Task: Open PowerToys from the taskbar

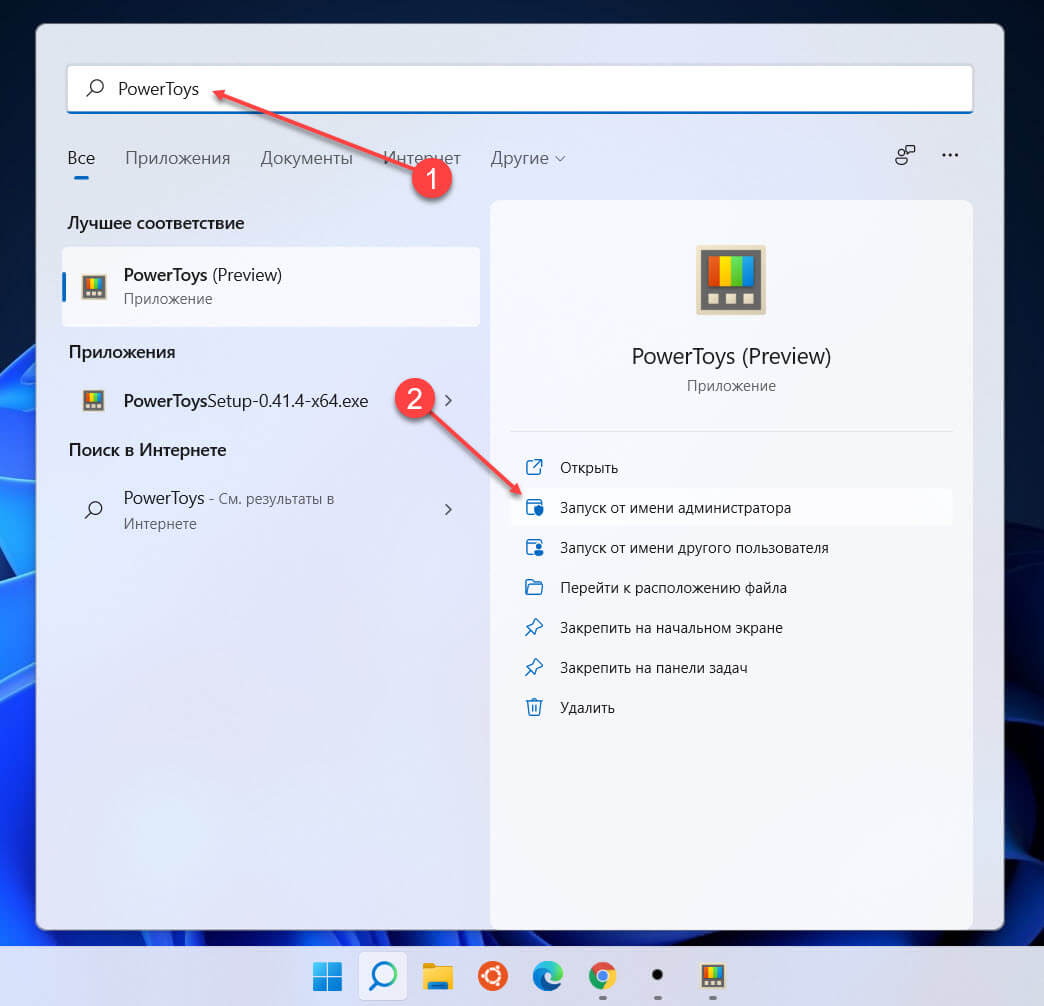Action: (x=712, y=976)
